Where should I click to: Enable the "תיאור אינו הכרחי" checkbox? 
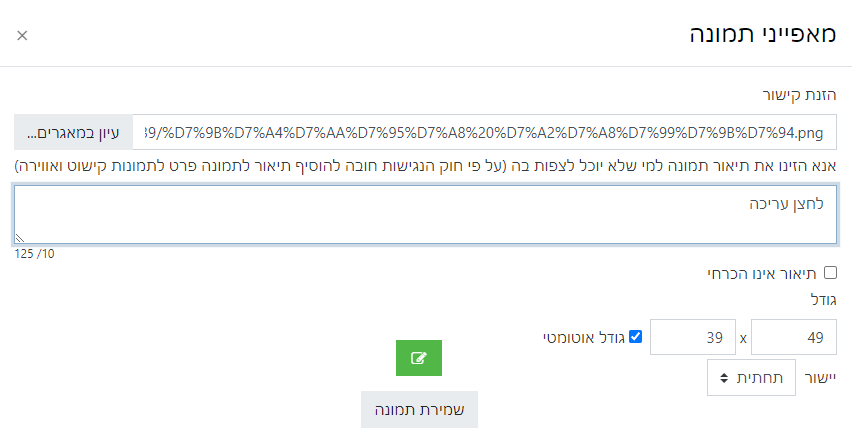[x=830, y=272]
